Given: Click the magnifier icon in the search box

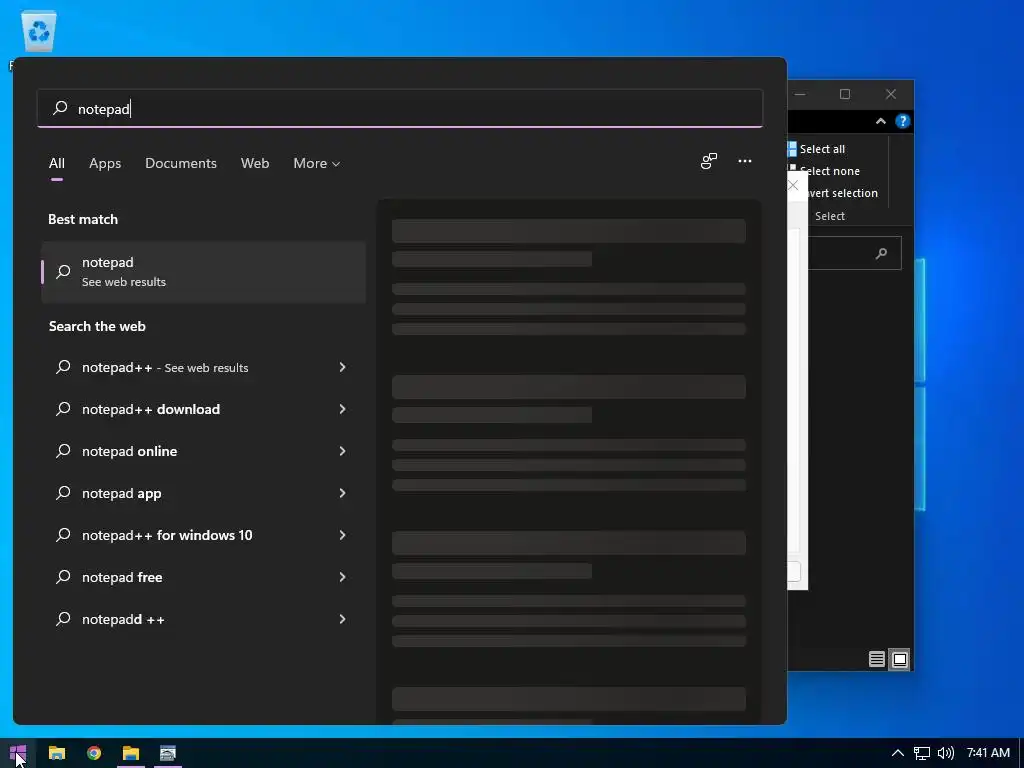Looking at the screenshot, I should click(60, 108).
